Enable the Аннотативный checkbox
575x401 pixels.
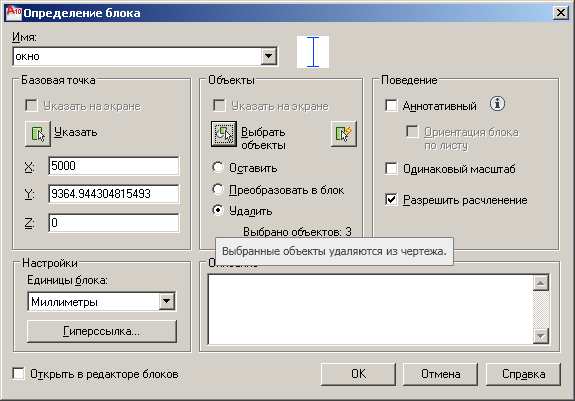[391, 106]
